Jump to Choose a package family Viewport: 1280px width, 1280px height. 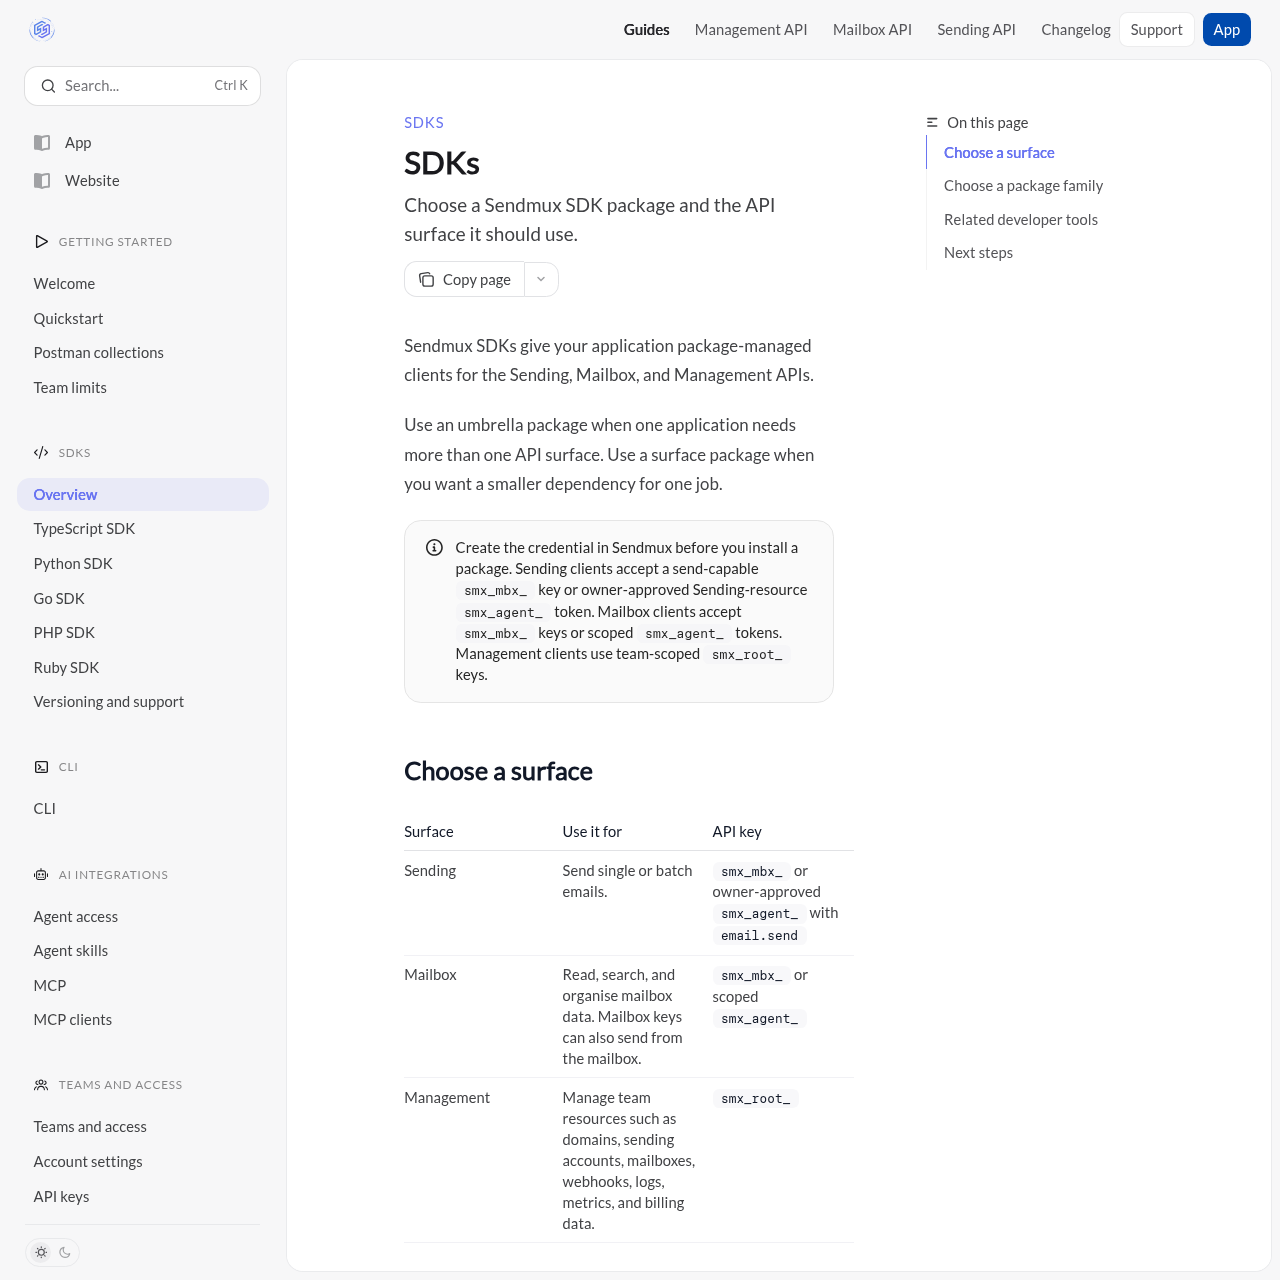coord(1023,185)
